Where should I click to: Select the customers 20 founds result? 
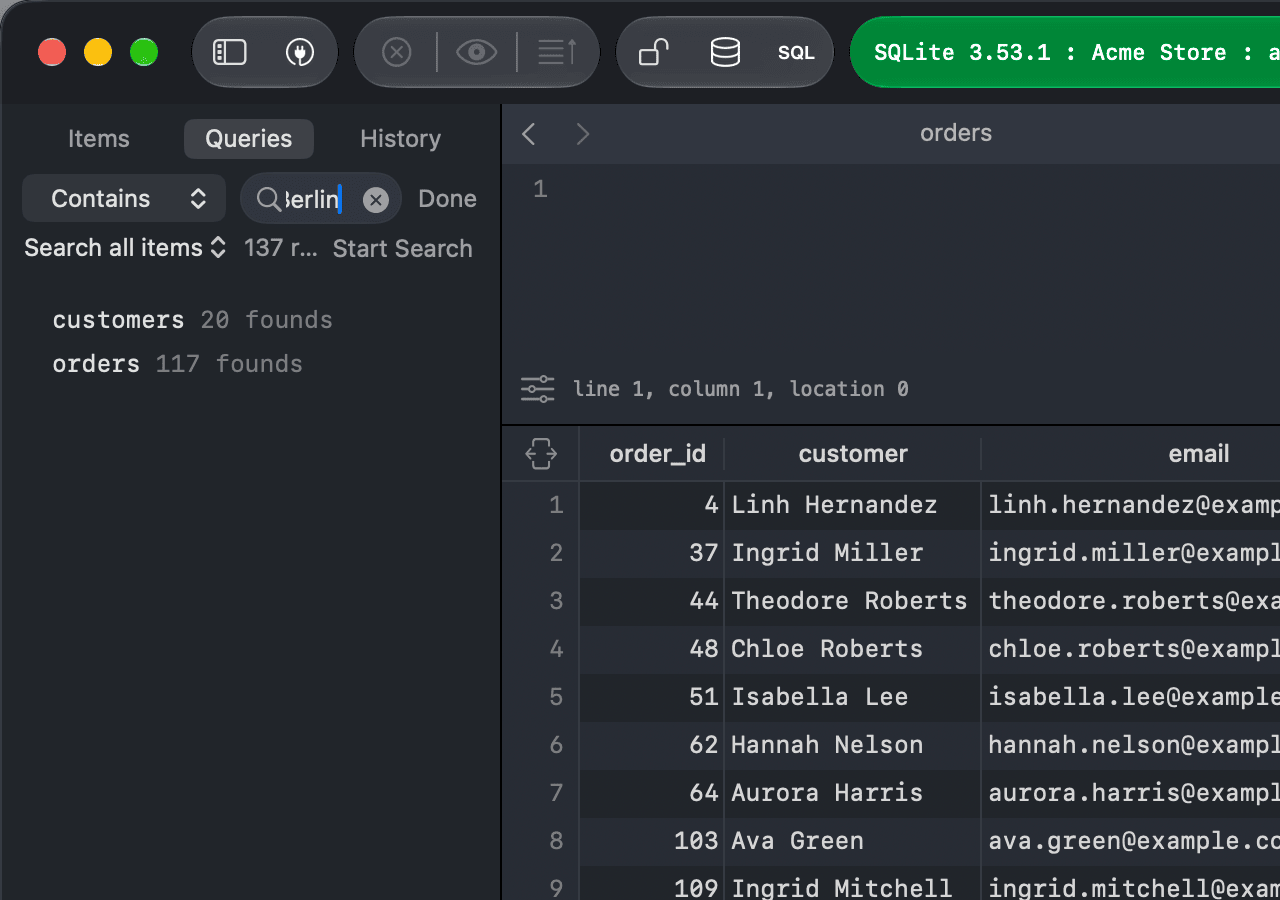192,320
